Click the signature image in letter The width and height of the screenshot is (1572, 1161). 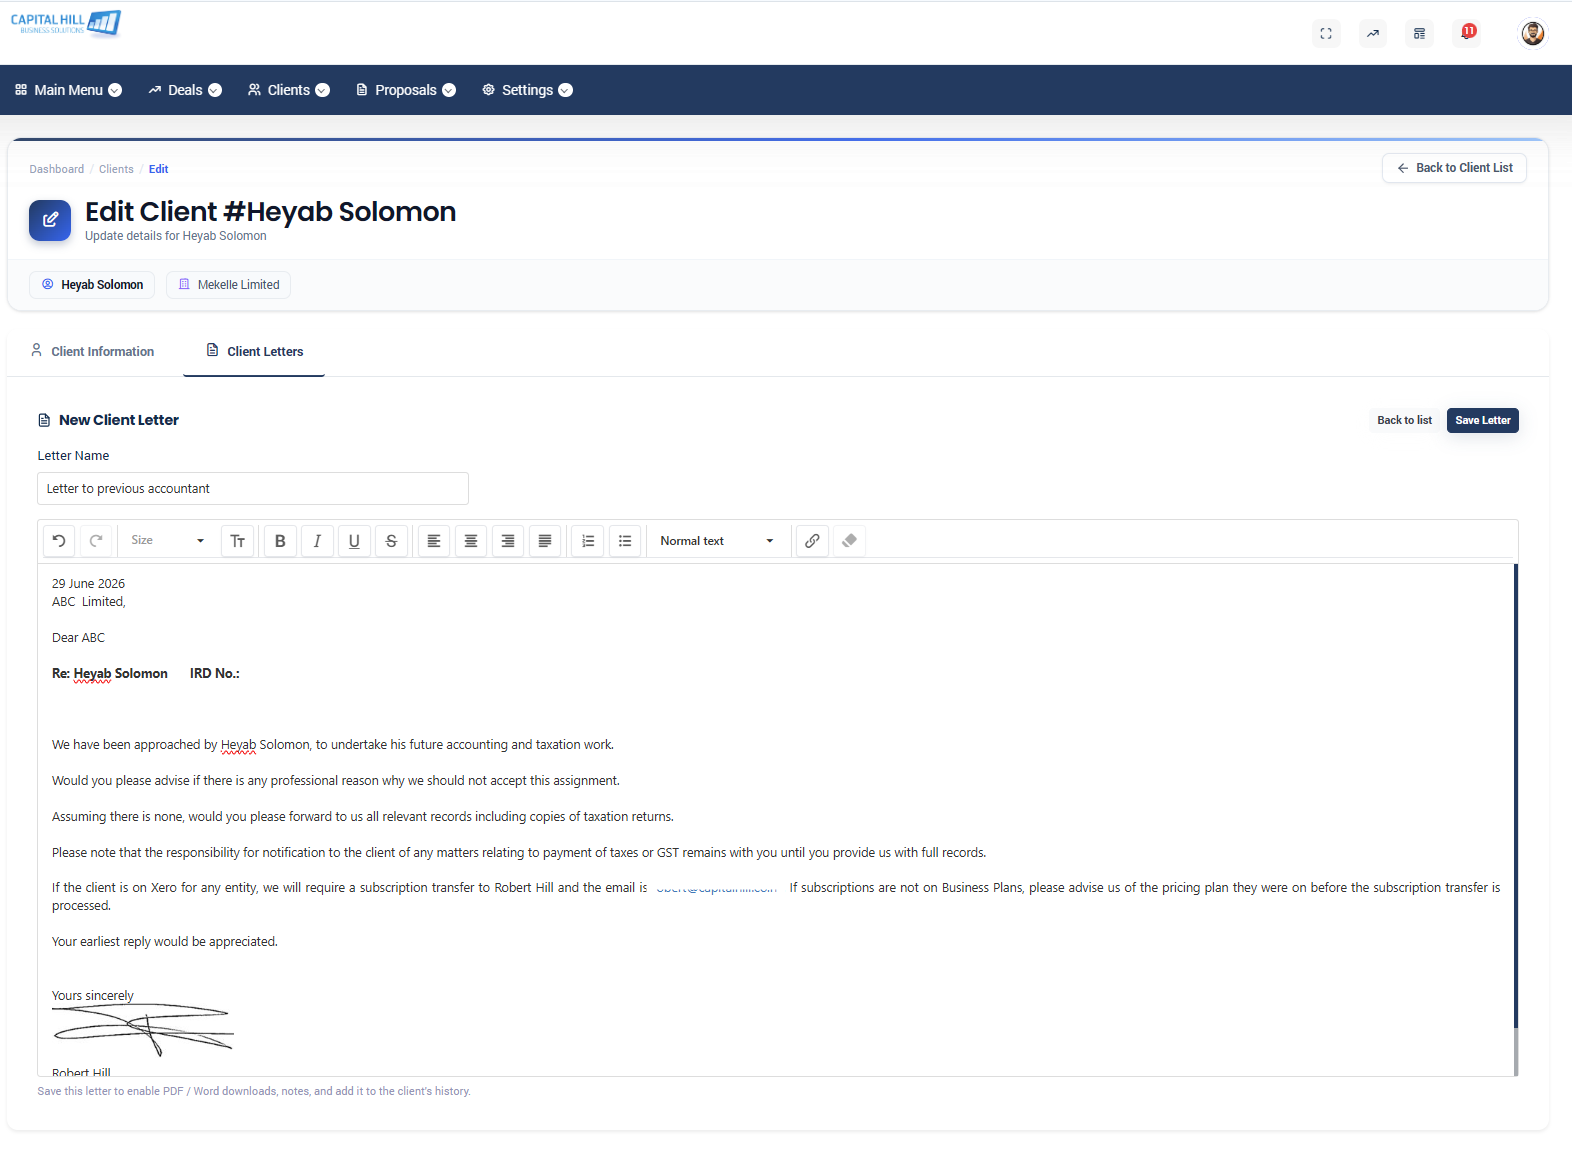point(143,1030)
